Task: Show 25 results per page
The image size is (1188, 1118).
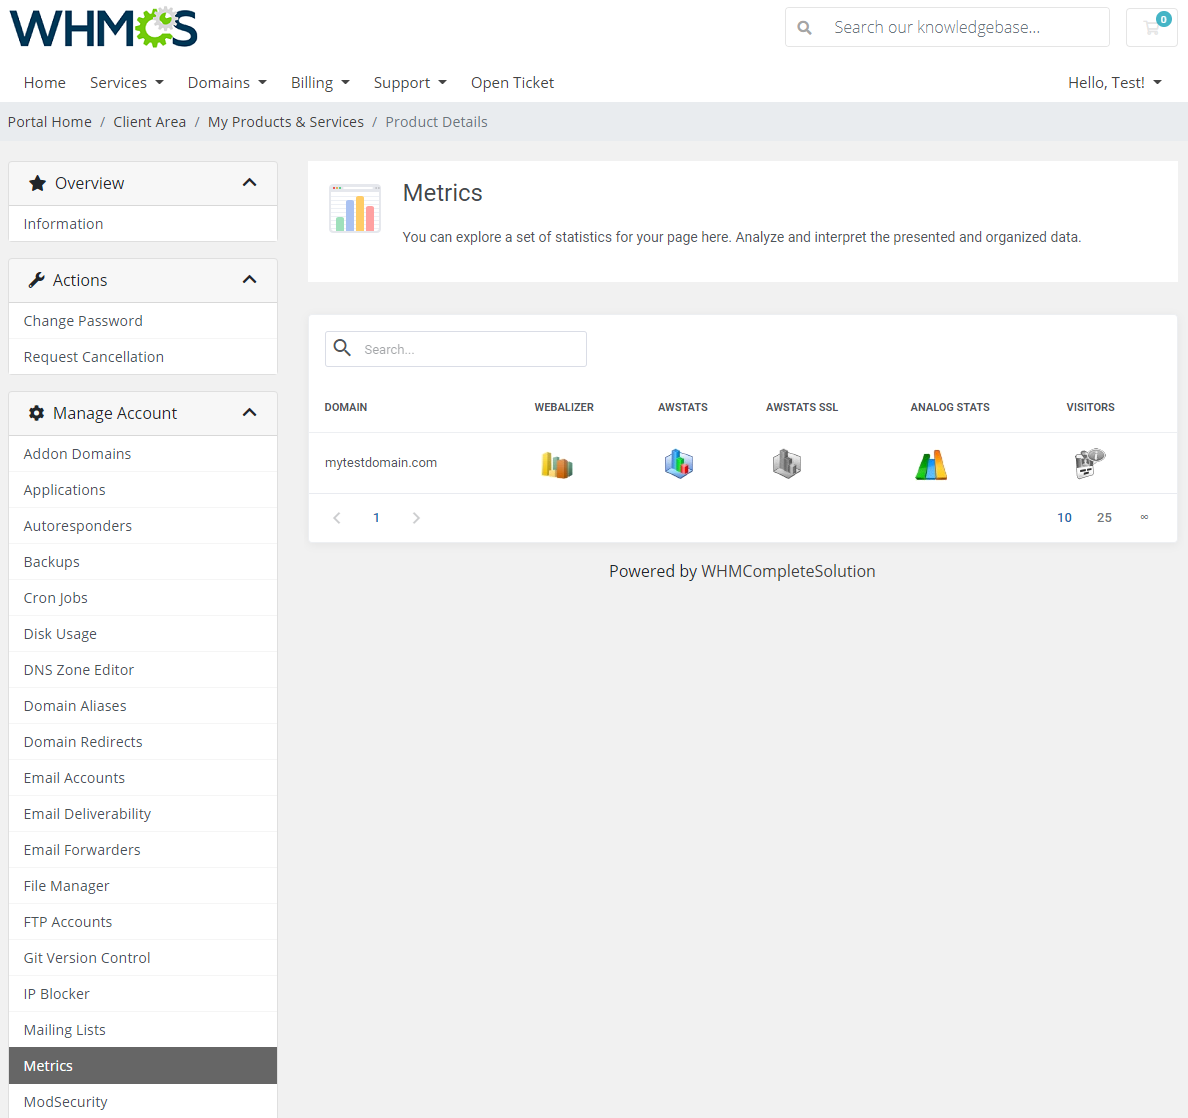Action: click(1104, 517)
